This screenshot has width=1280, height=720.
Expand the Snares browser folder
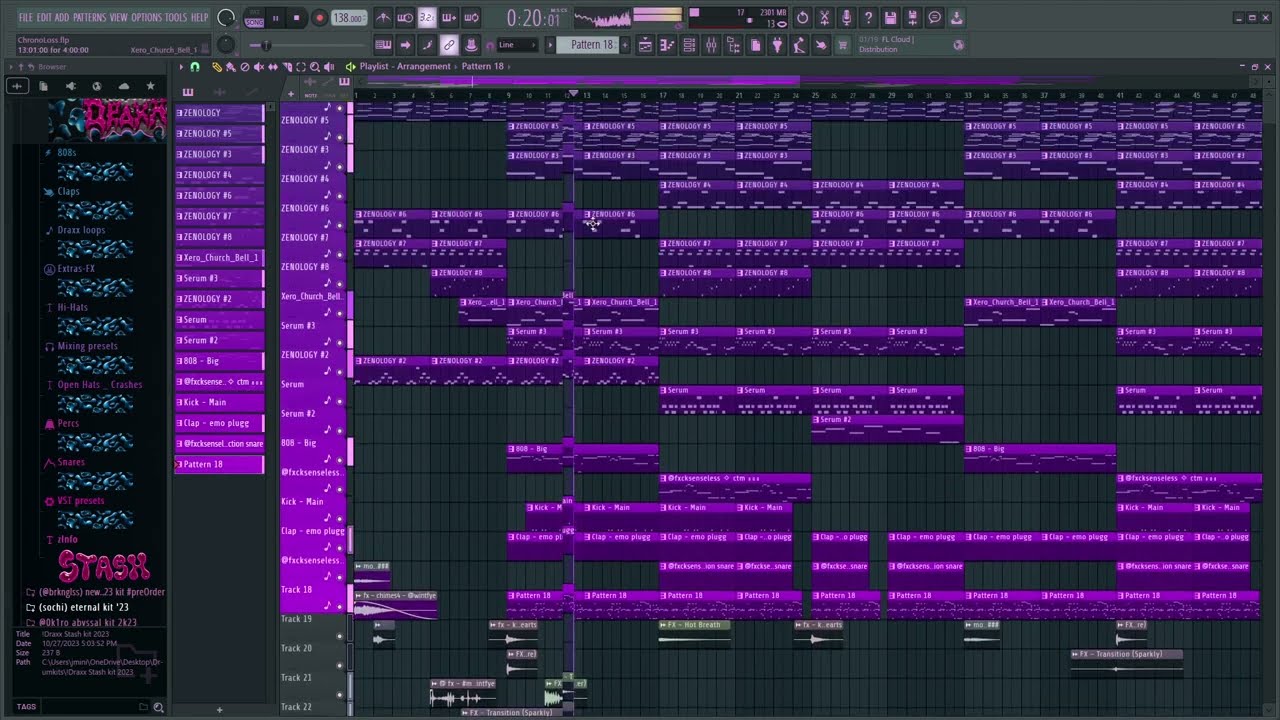pos(71,463)
